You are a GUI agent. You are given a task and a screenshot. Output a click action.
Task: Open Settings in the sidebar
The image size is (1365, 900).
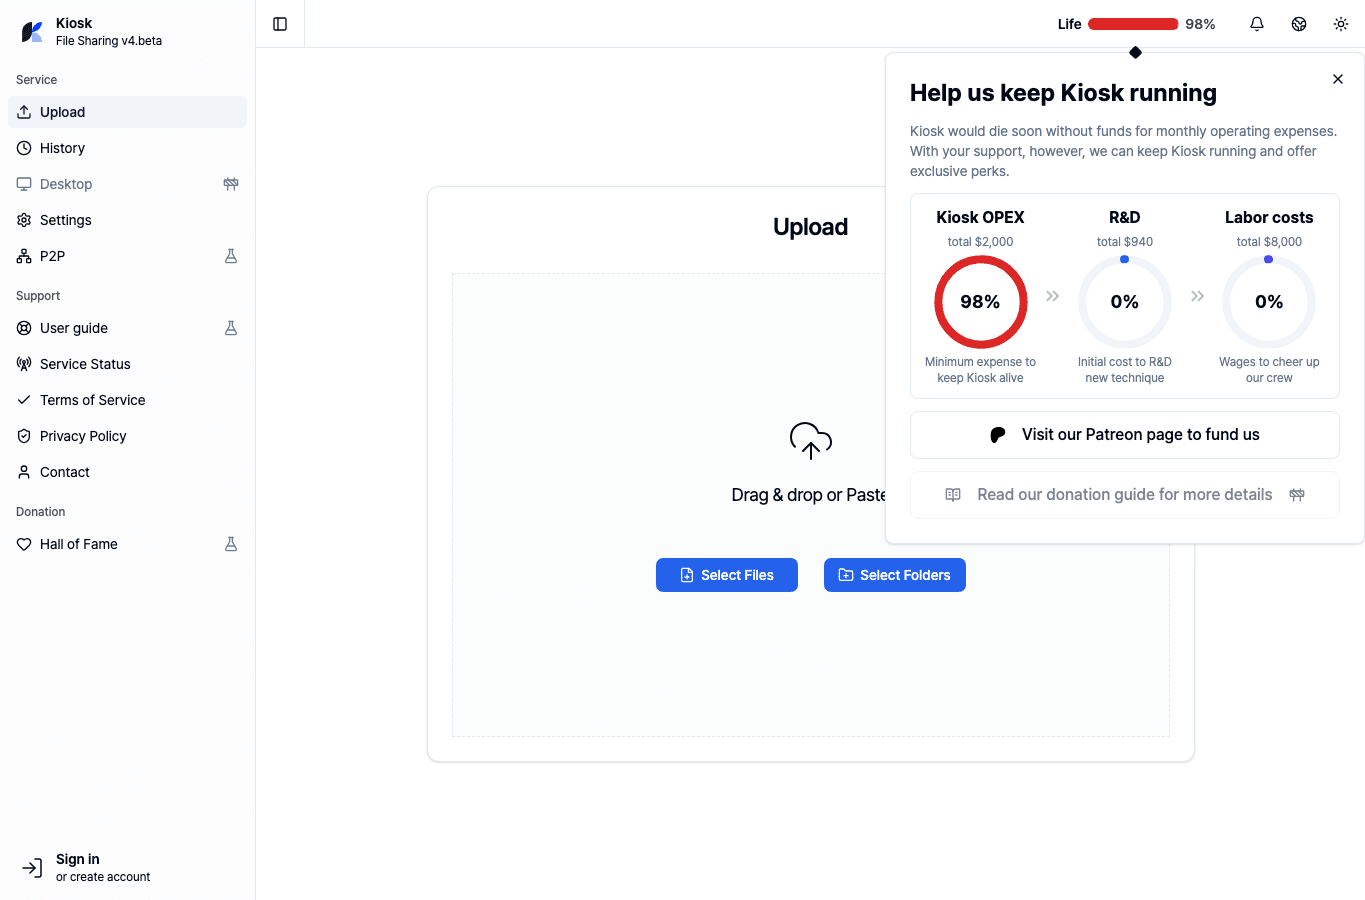pos(127,220)
